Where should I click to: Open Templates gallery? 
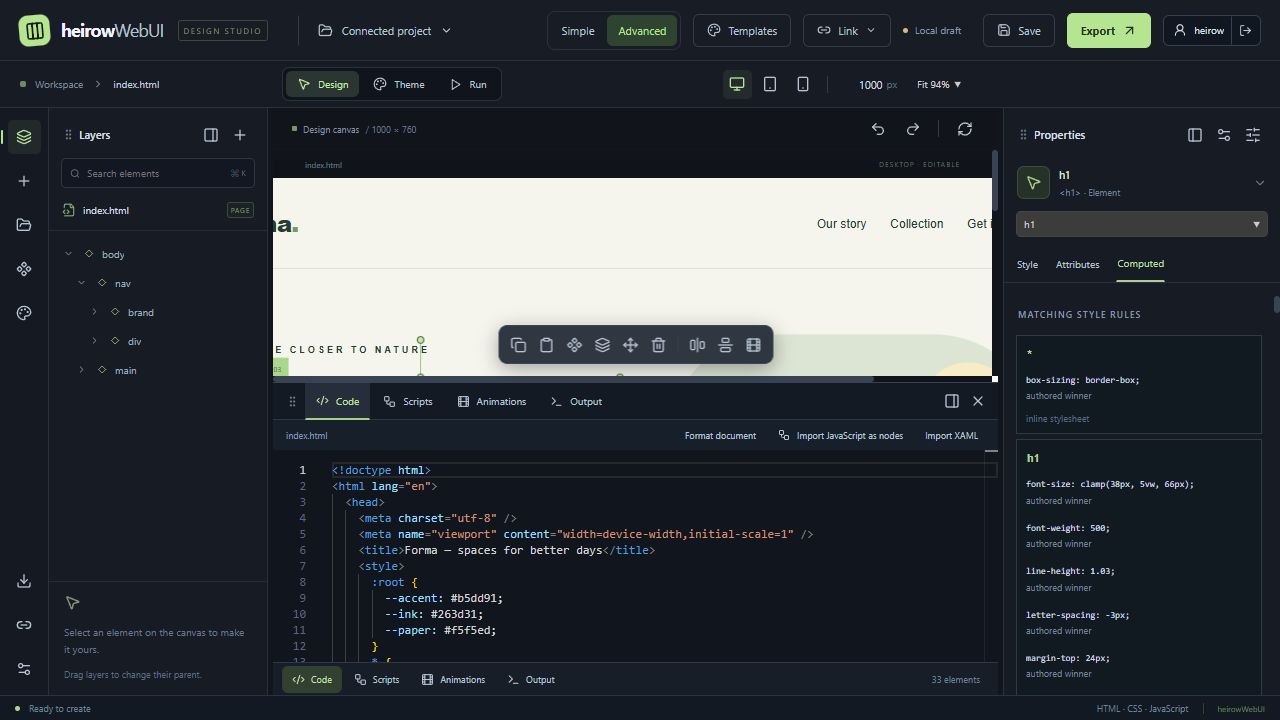[x=742, y=31]
